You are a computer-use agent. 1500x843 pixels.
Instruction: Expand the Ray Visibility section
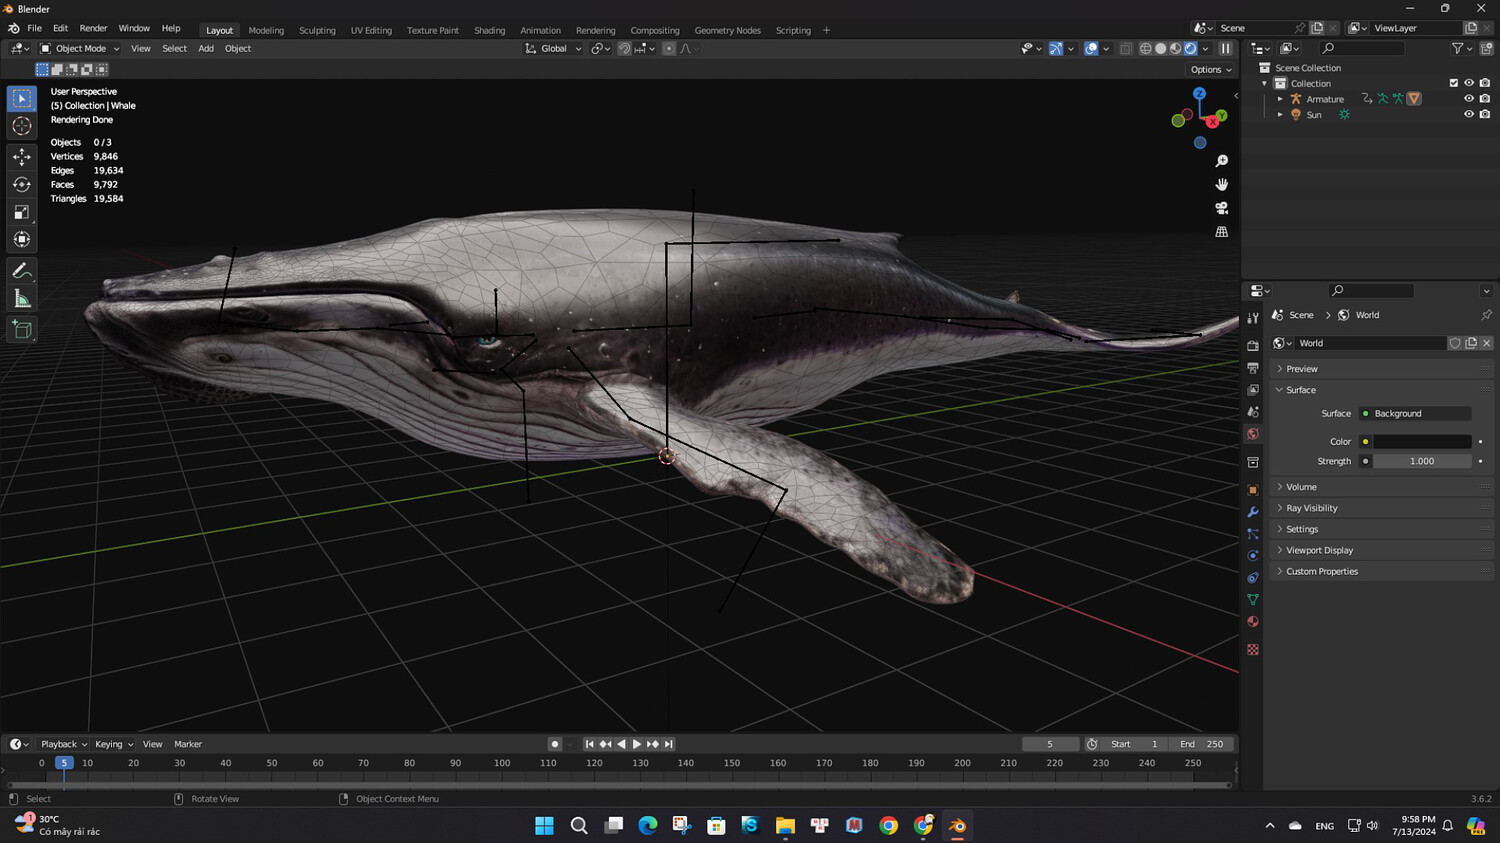(1311, 508)
